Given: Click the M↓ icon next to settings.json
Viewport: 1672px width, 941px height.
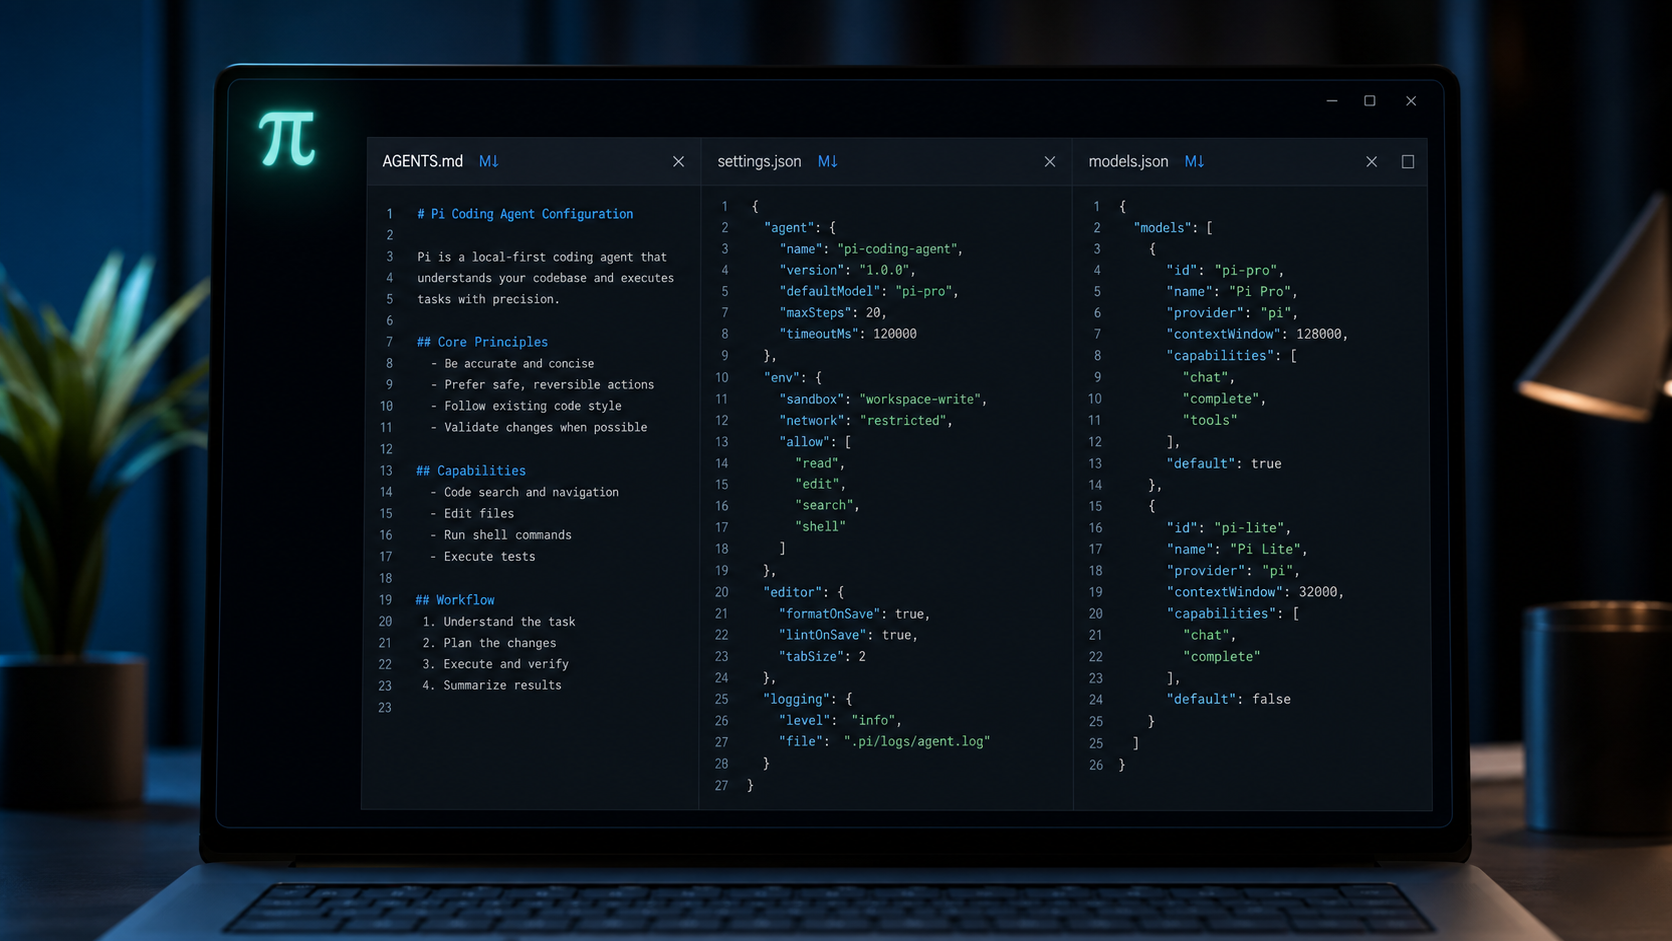Looking at the screenshot, I should pyautogui.click(x=827, y=161).
